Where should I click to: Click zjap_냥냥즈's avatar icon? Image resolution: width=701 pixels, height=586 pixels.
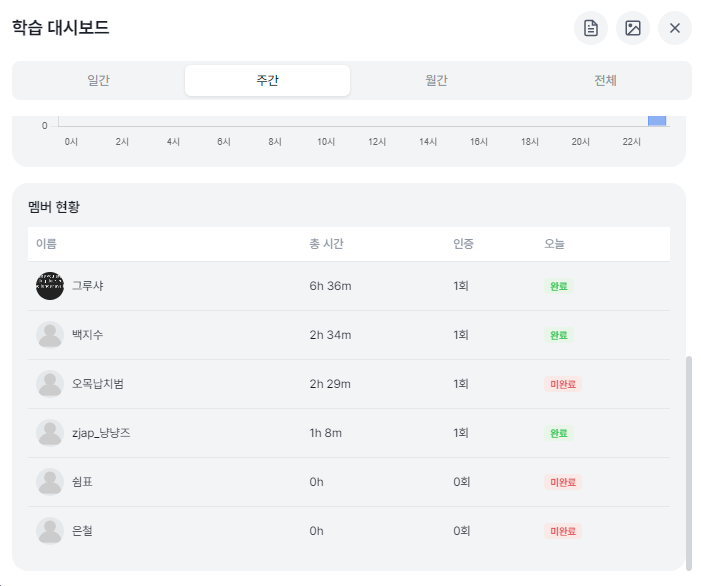click(50, 433)
